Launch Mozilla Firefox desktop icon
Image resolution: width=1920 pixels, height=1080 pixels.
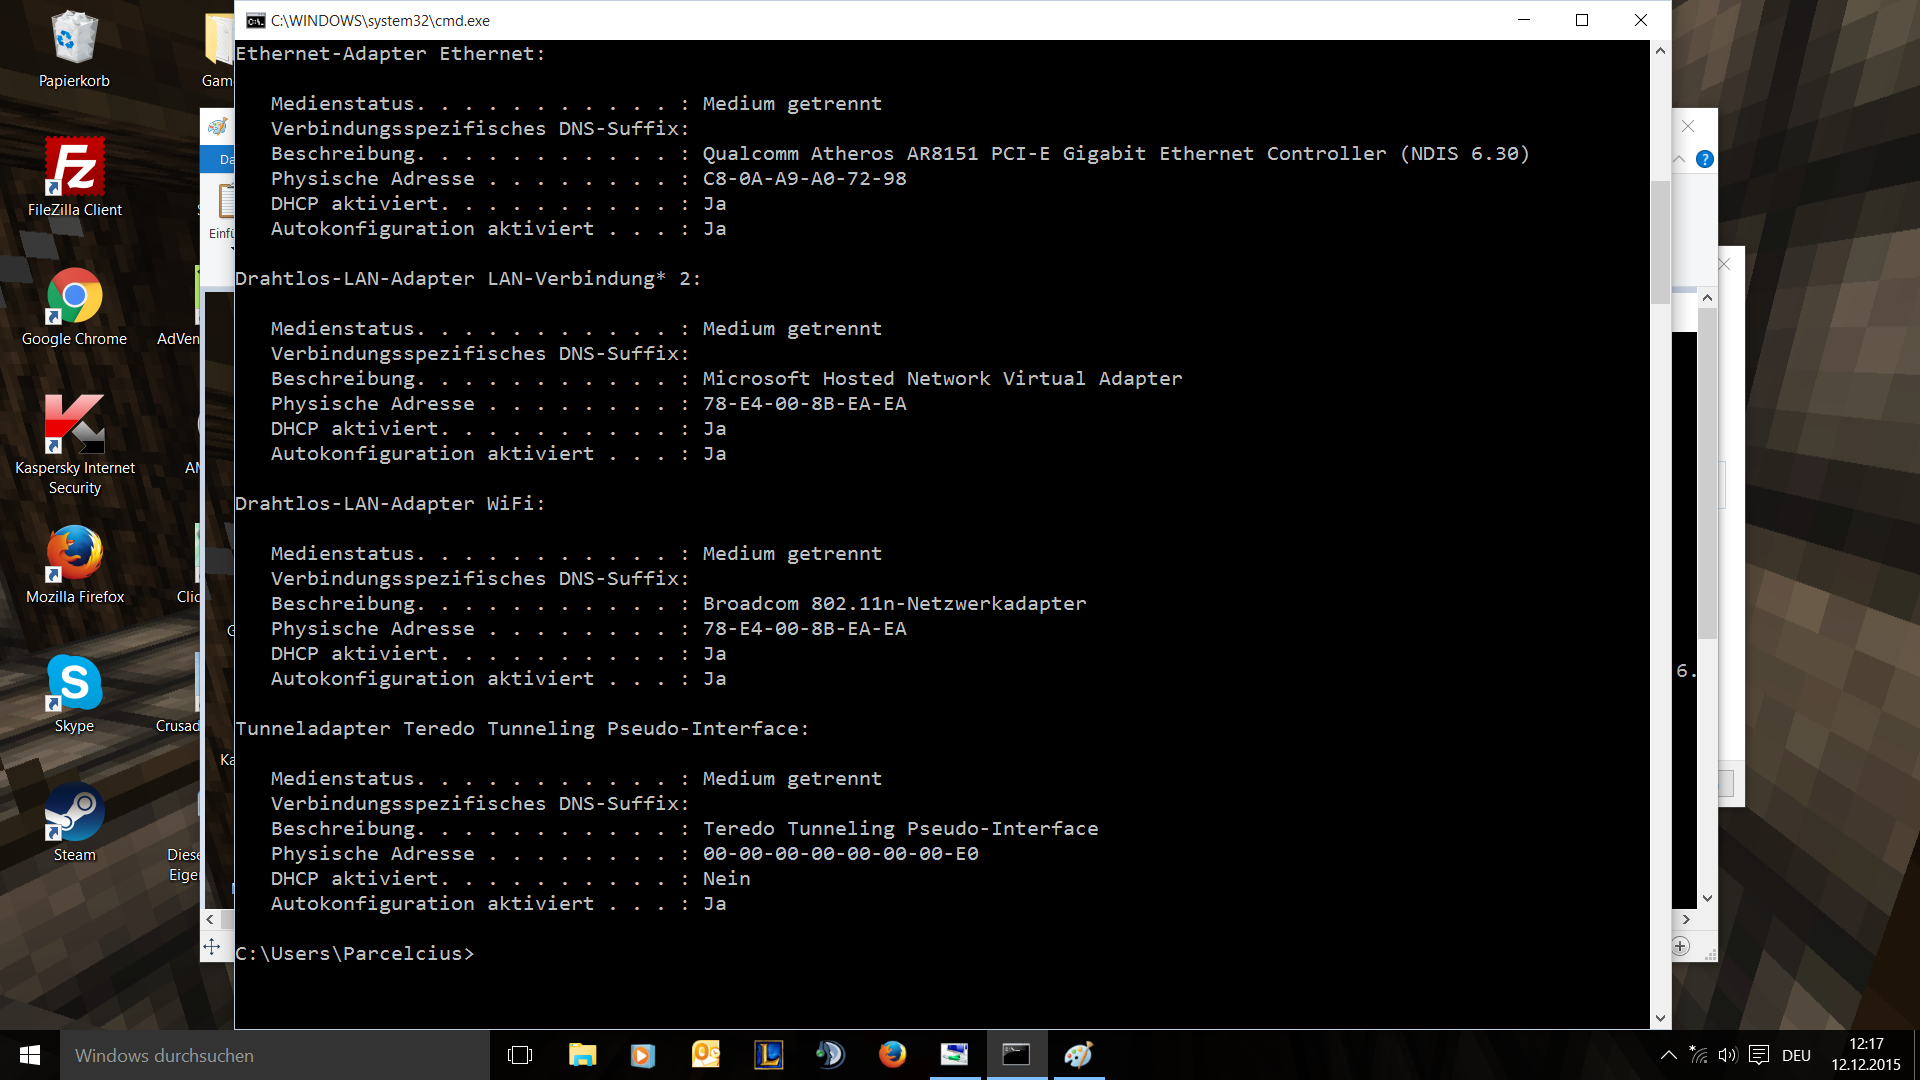pyautogui.click(x=75, y=554)
